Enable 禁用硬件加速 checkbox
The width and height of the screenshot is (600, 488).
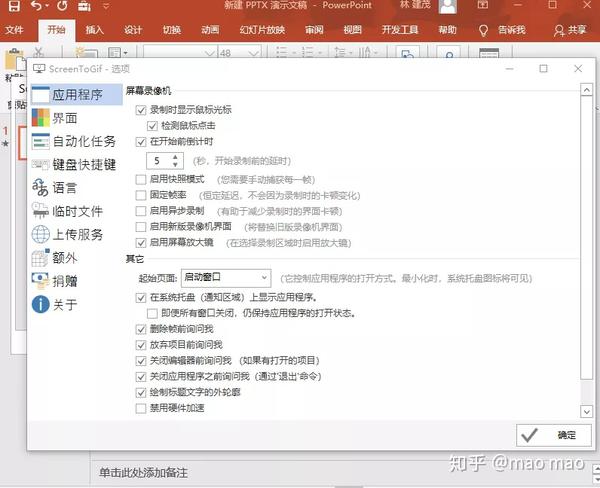tap(141, 408)
